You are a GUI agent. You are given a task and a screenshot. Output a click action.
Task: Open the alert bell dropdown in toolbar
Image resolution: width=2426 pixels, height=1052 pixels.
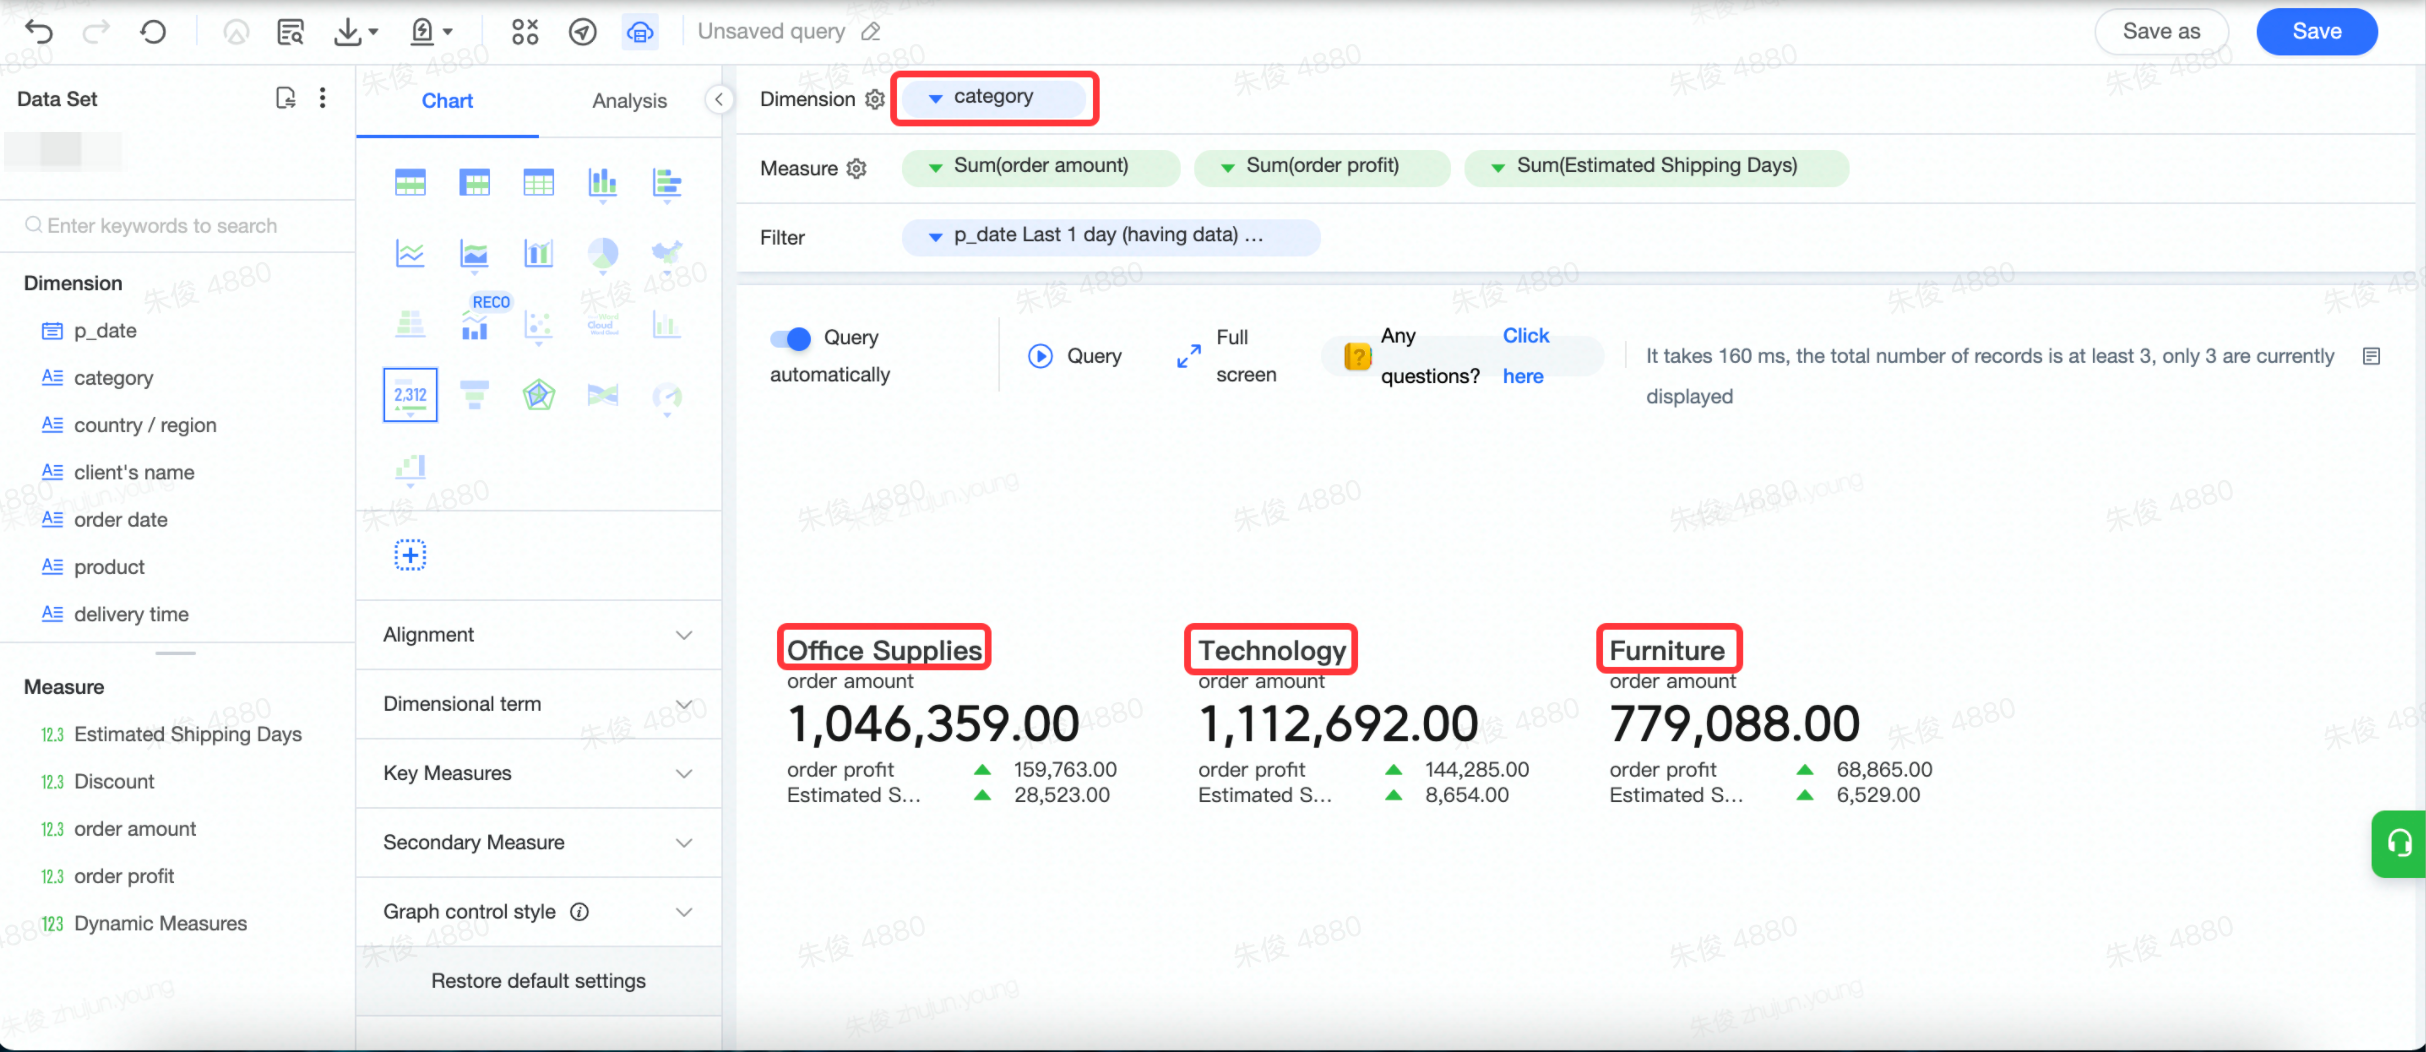coord(432,32)
